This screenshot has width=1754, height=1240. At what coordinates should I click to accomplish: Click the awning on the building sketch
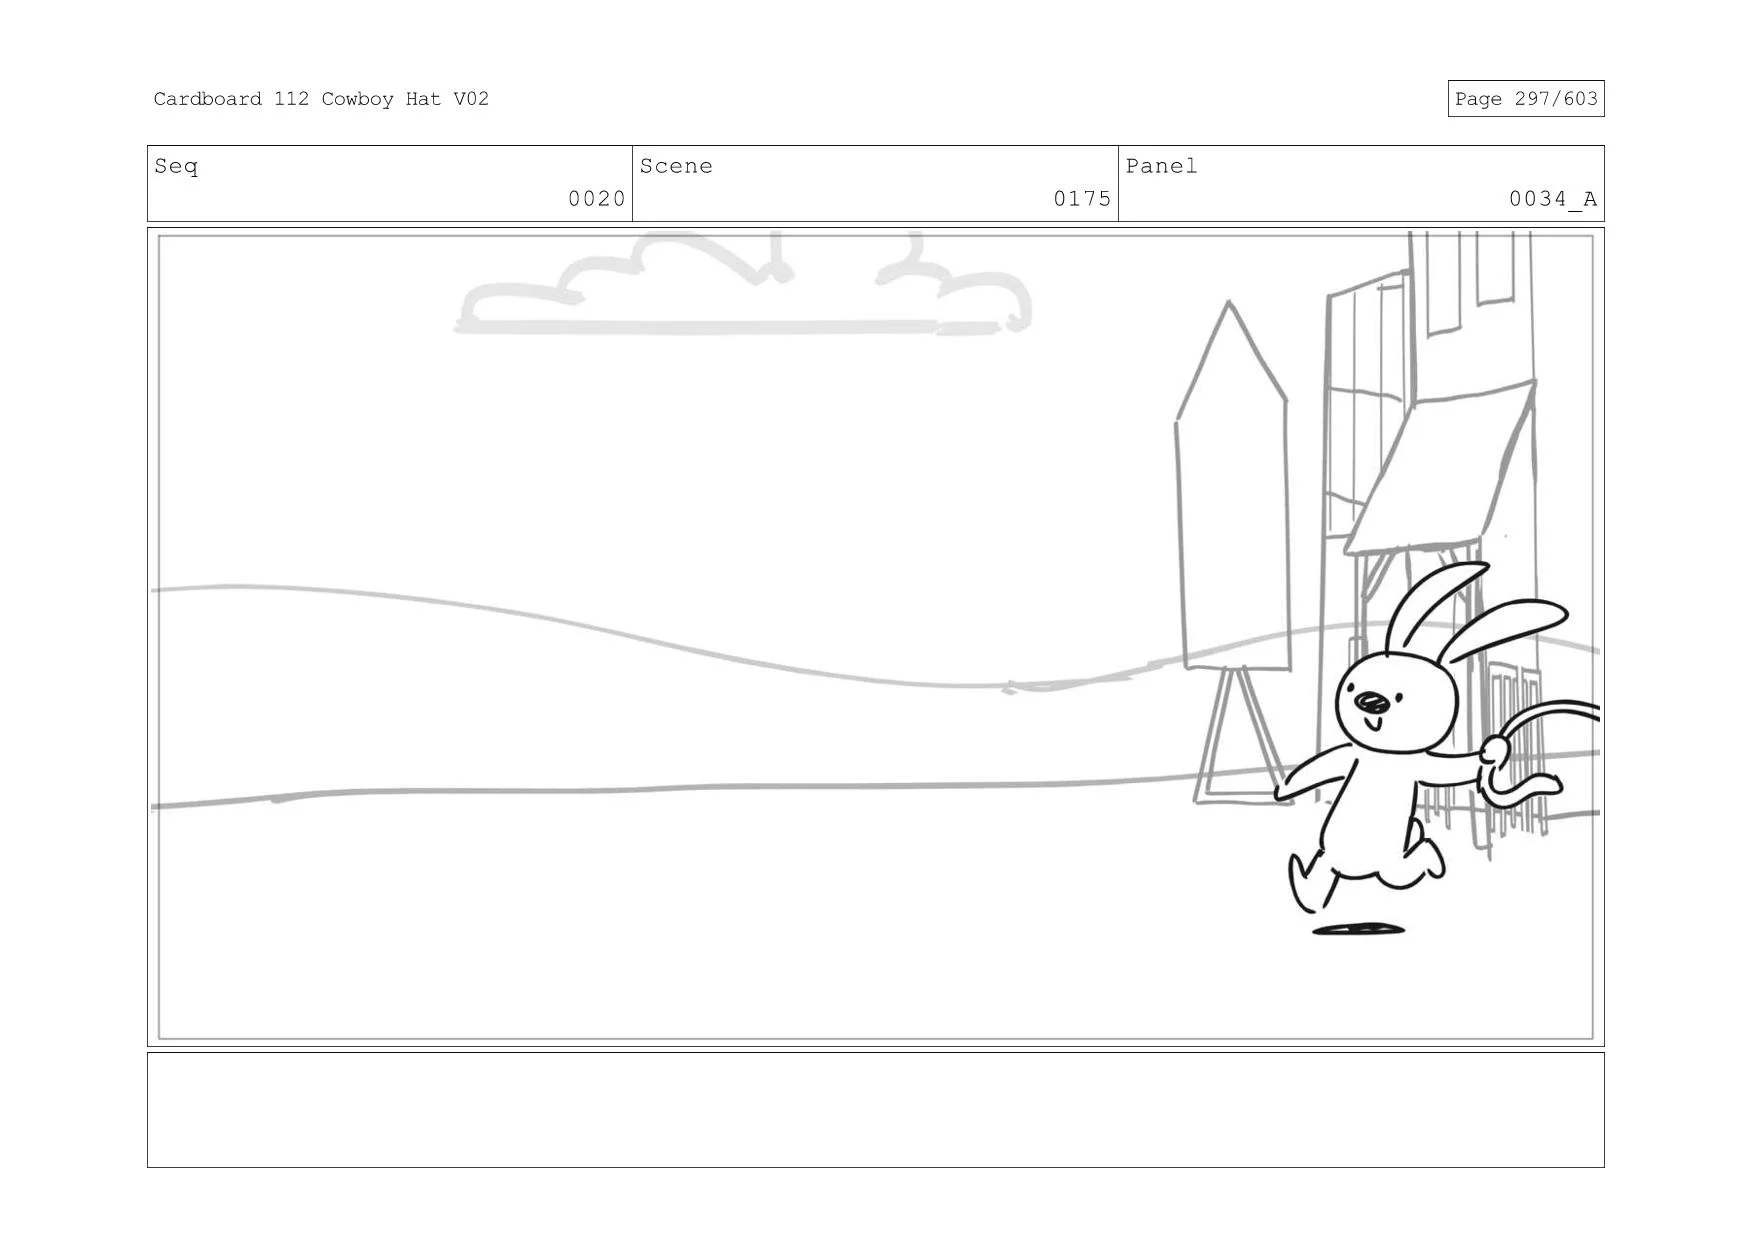(1440, 467)
